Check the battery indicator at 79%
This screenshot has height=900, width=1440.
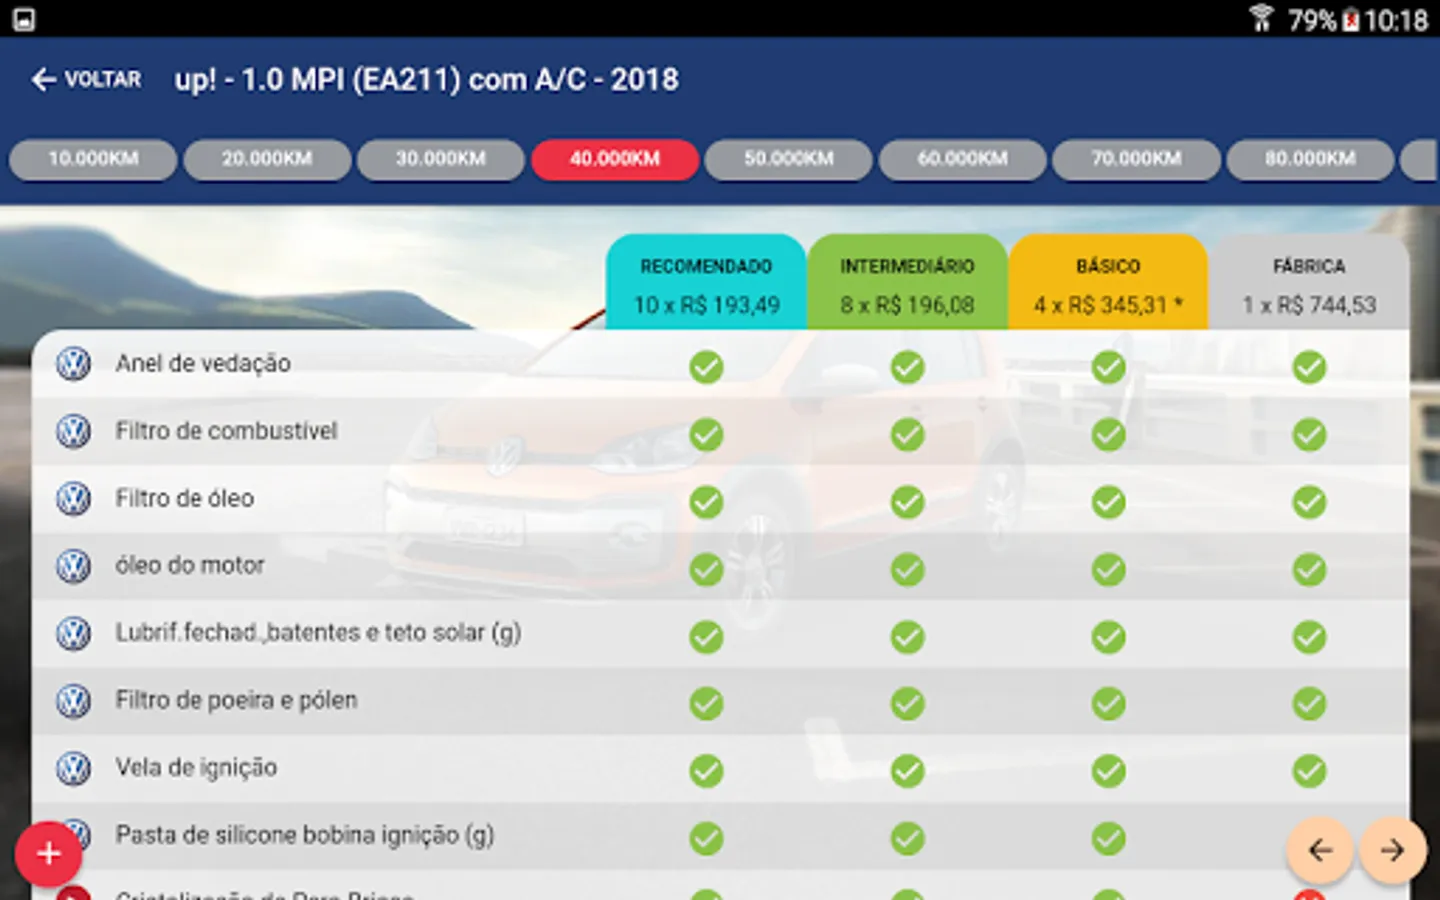coord(1324,20)
